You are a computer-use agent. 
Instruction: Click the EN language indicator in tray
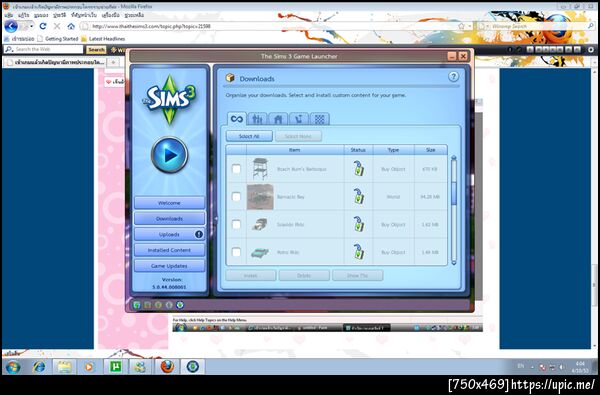(521, 366)
